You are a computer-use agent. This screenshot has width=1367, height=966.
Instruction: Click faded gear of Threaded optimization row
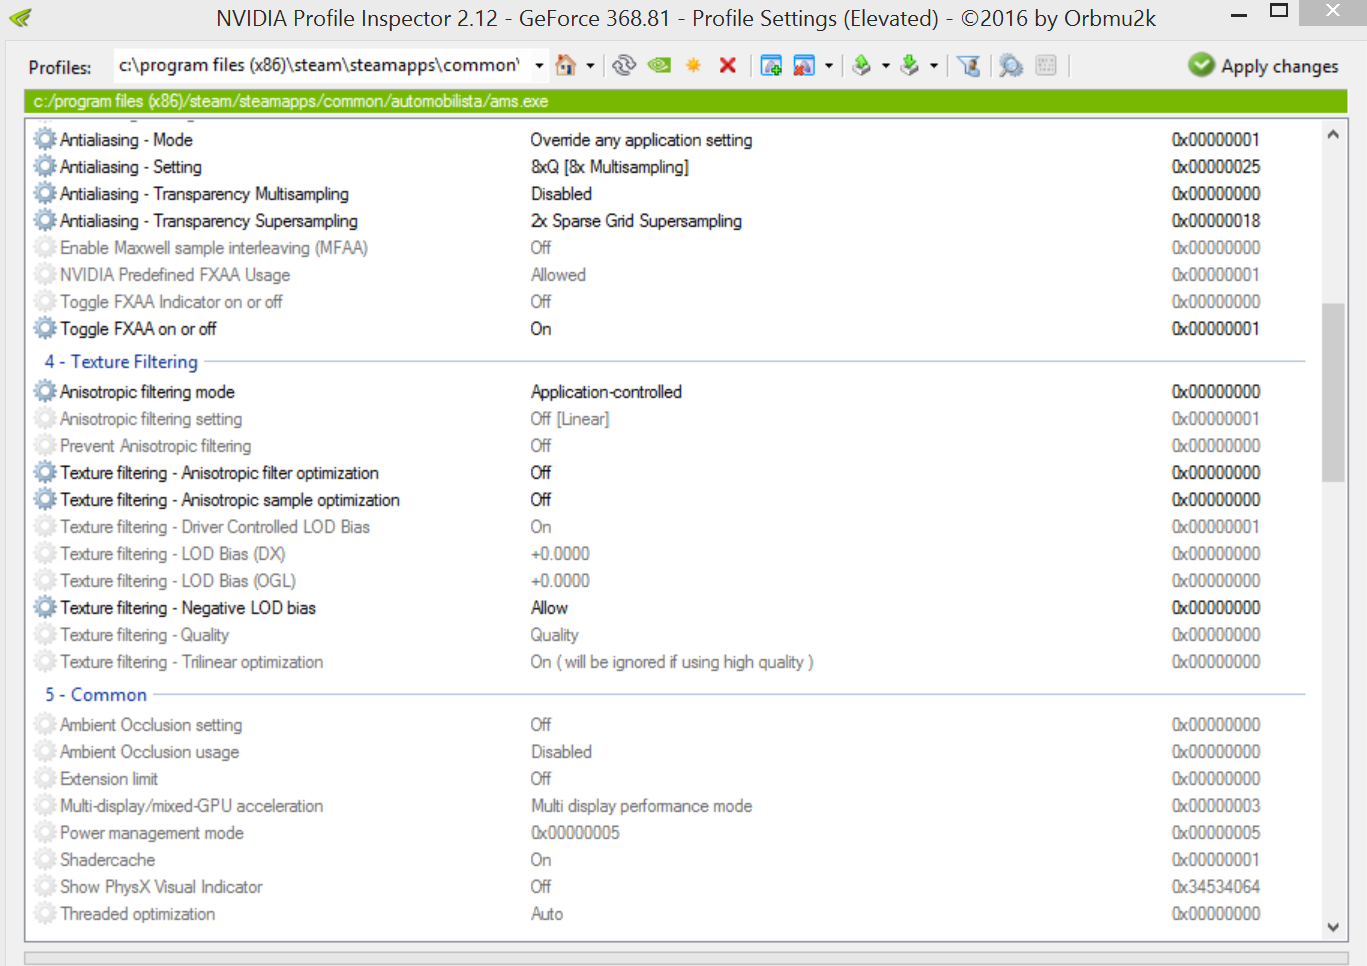[x=45, y=913]
